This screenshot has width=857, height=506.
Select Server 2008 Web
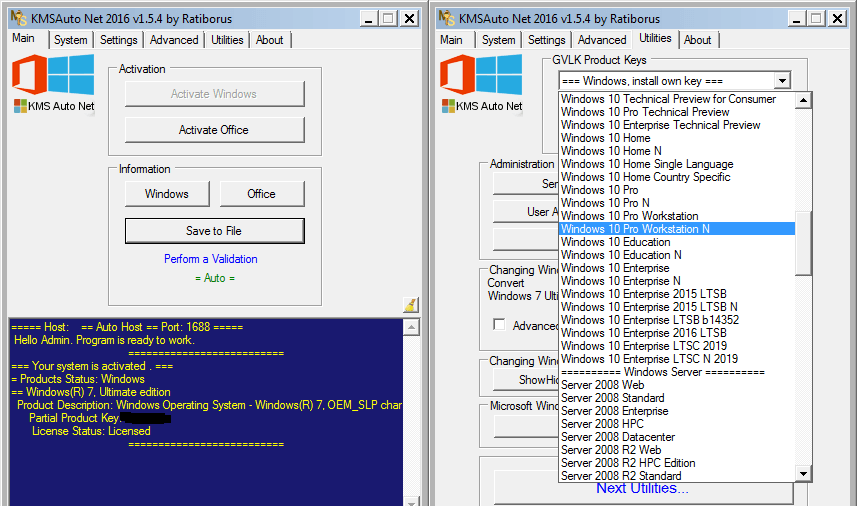tap(677, 385)
